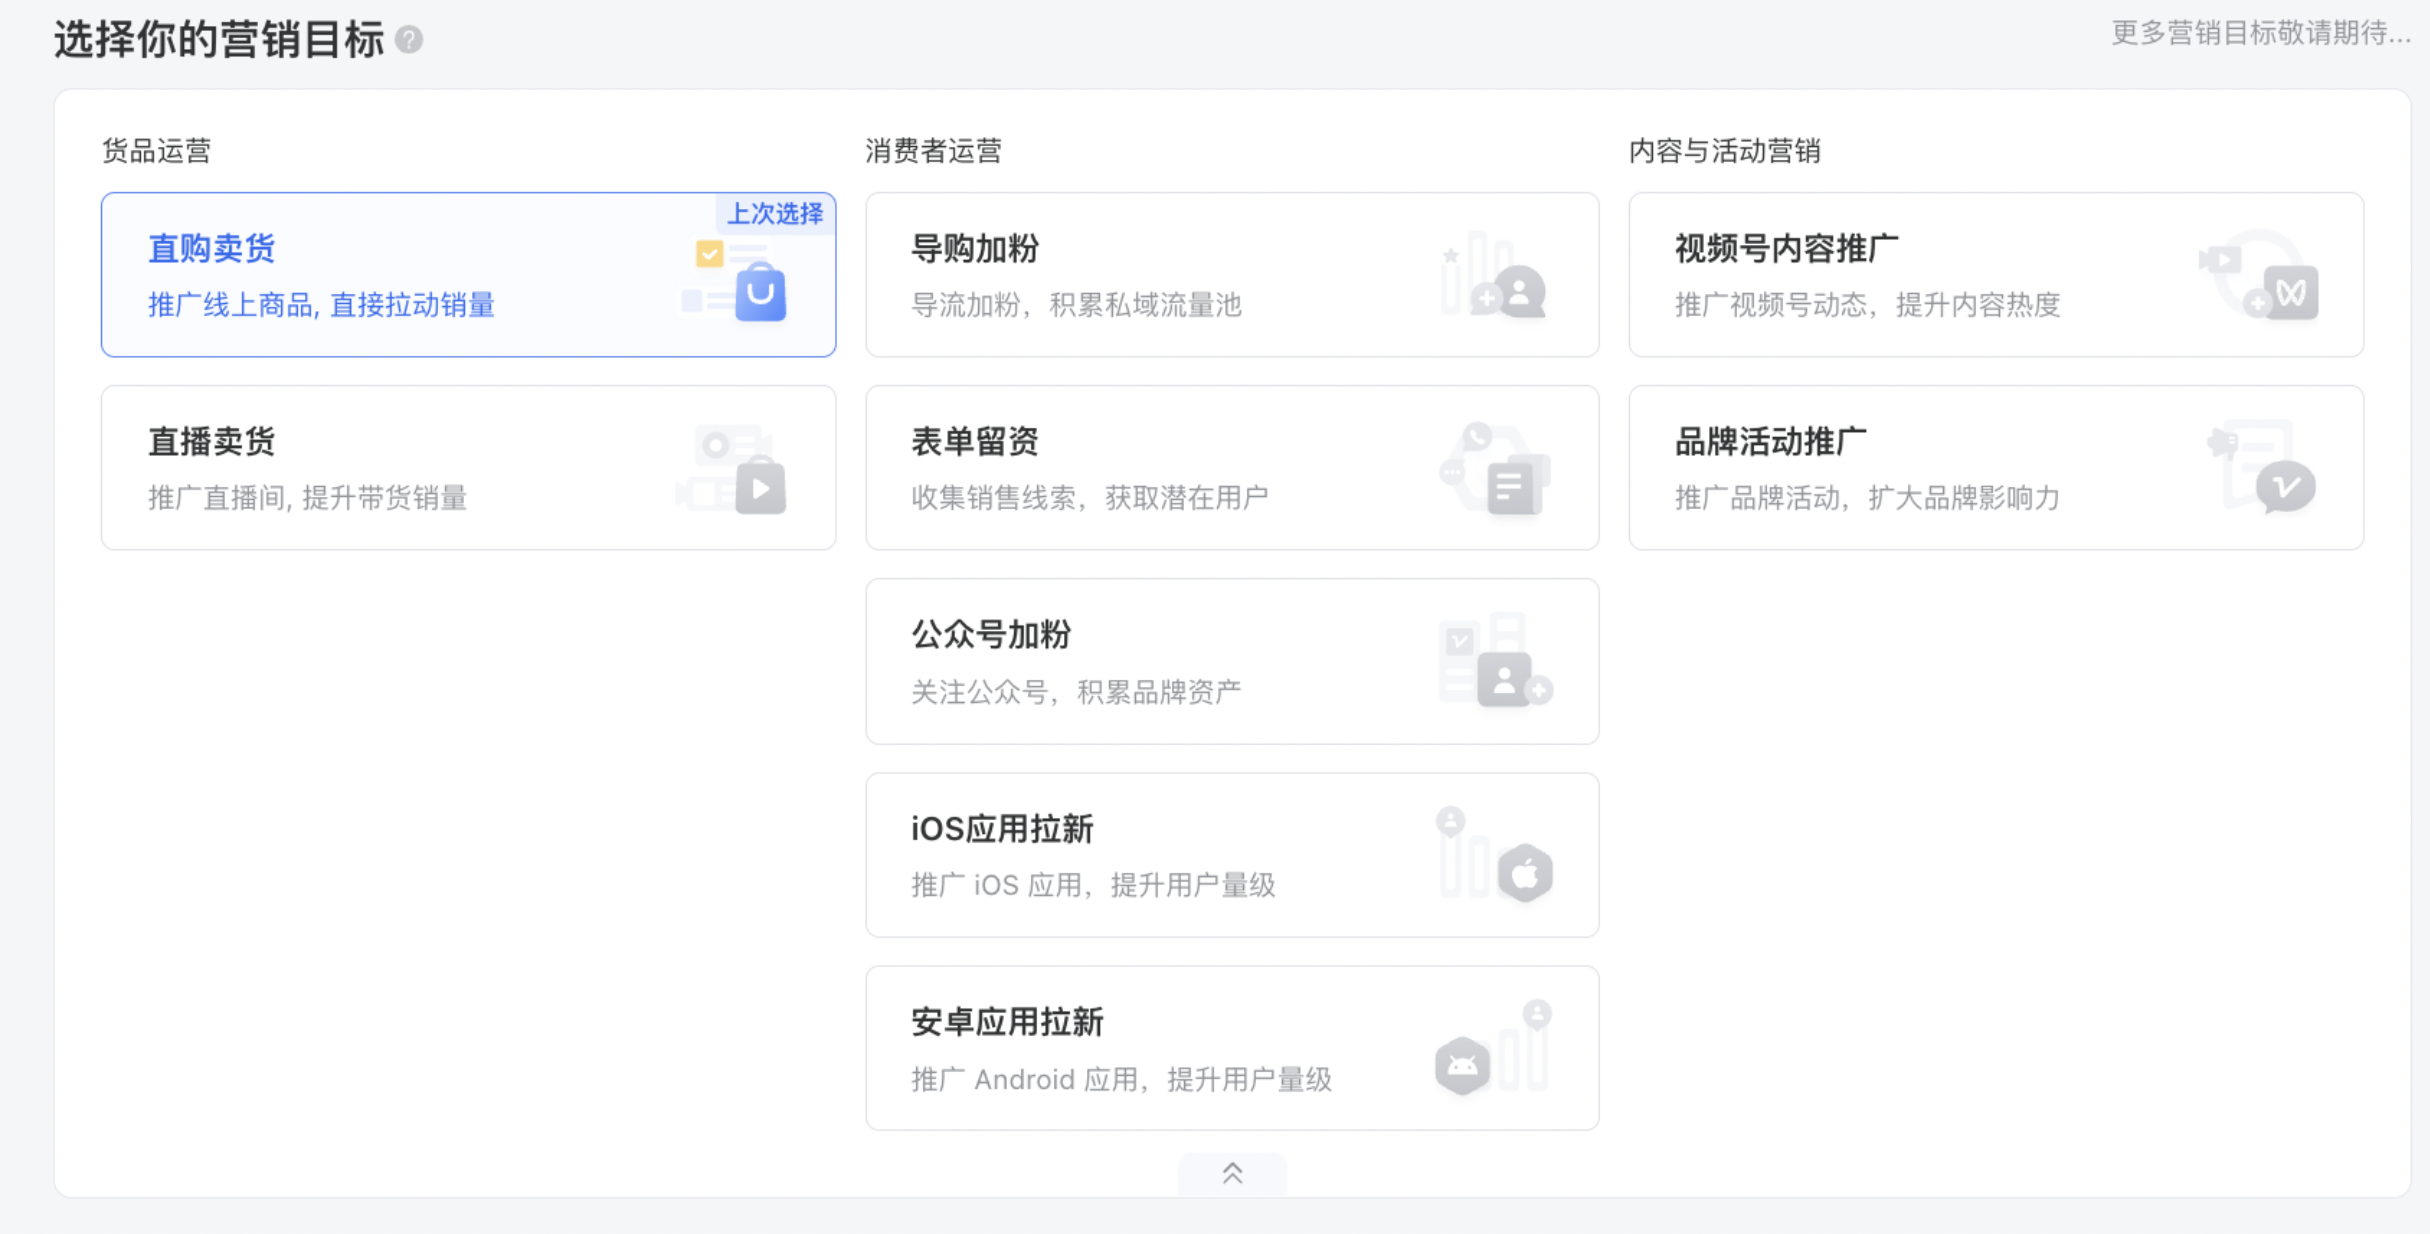
Task: Choose the 公众号加粉 marketing goal
Action: coord(991,634)
